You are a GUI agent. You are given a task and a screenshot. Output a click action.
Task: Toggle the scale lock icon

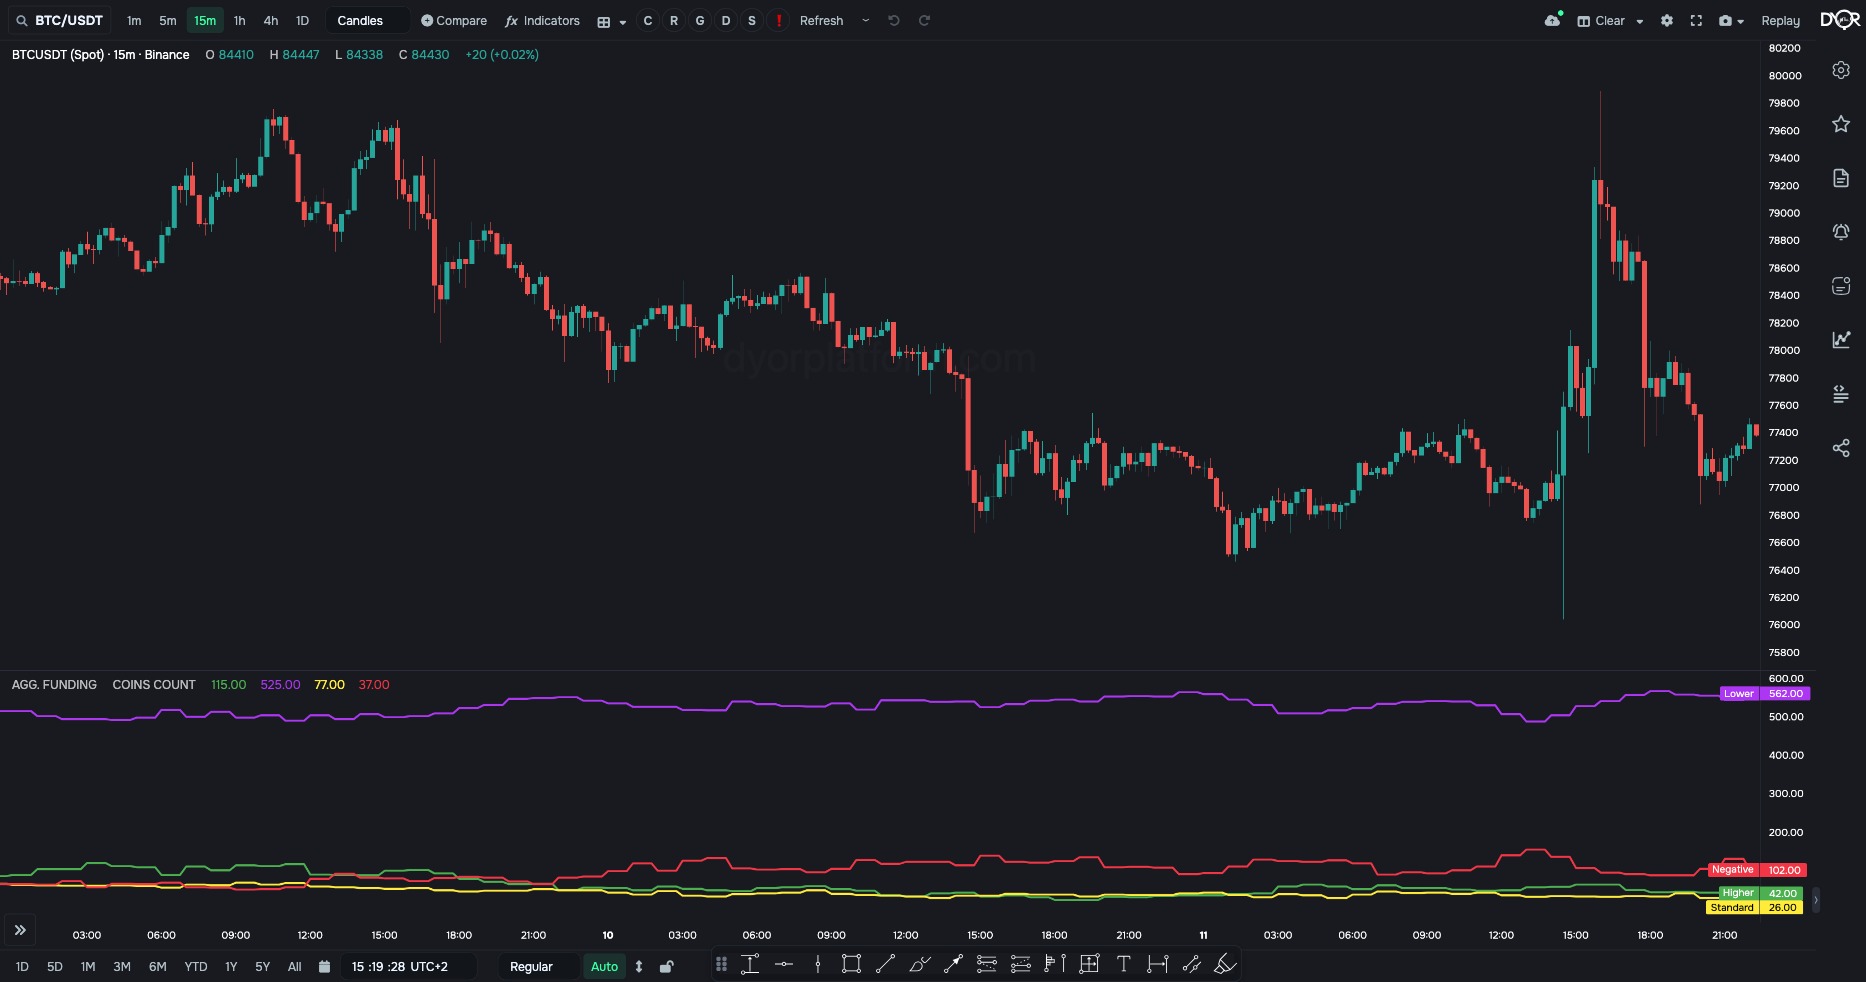point(667,966)
